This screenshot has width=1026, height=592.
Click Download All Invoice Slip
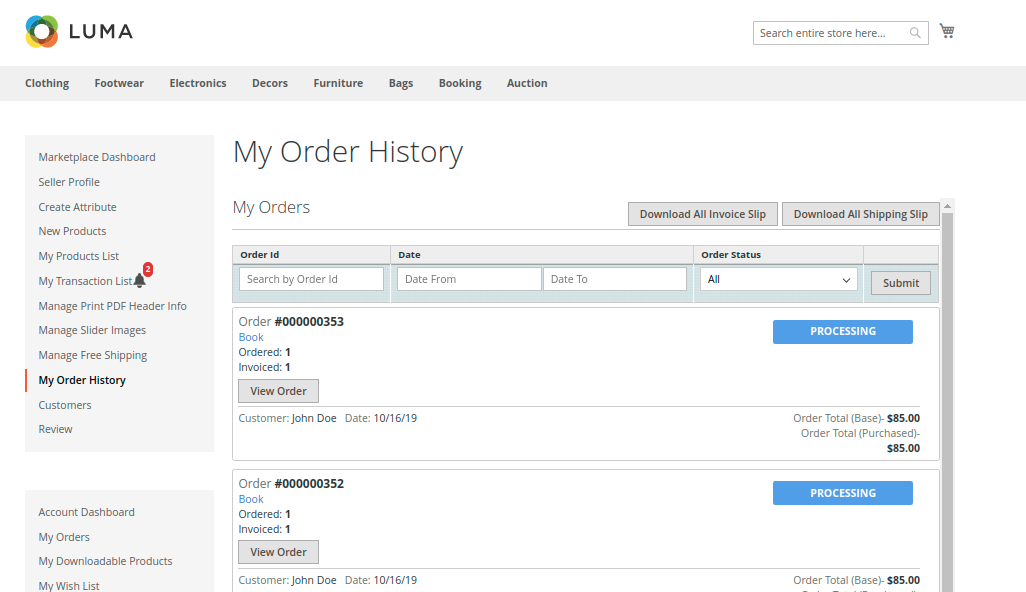pyautogui.click(x=702, y=213)
